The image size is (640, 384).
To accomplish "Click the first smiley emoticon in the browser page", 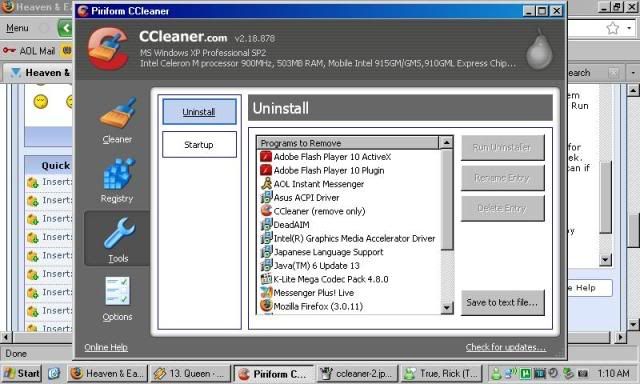I will (40, 101).
